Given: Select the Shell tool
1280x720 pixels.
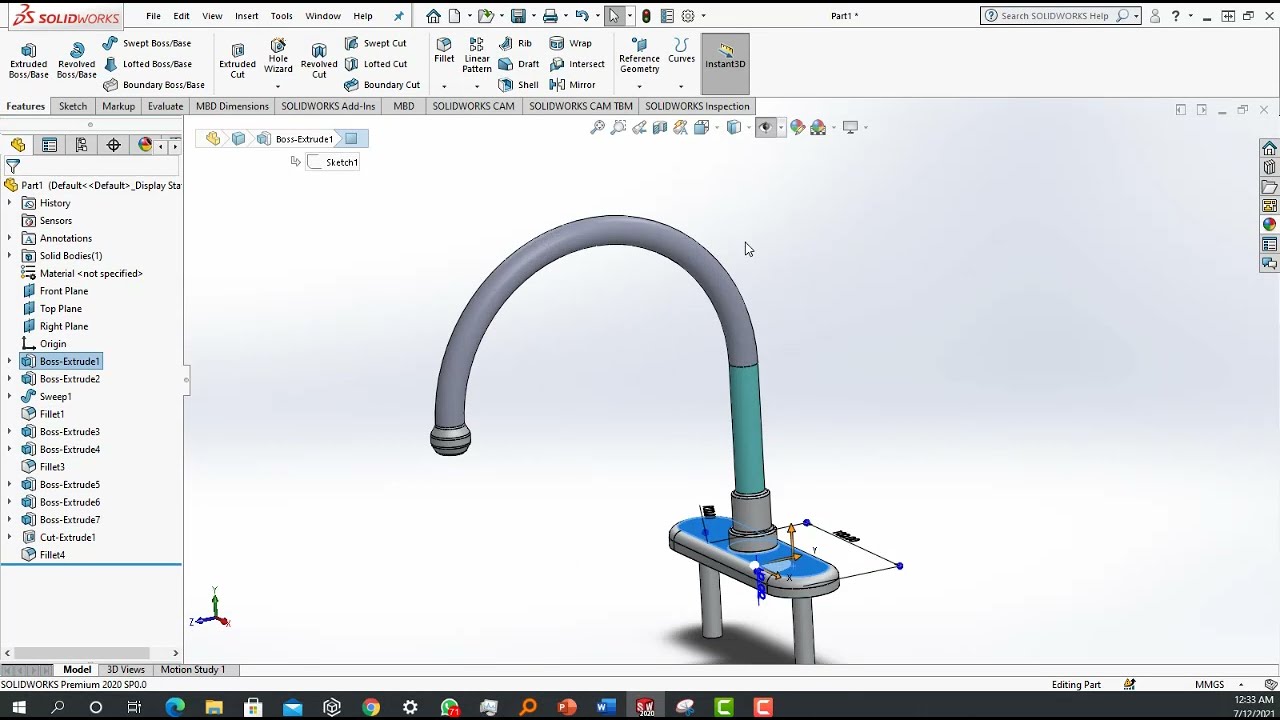Looking at the screenshot, I should point(519,85).
